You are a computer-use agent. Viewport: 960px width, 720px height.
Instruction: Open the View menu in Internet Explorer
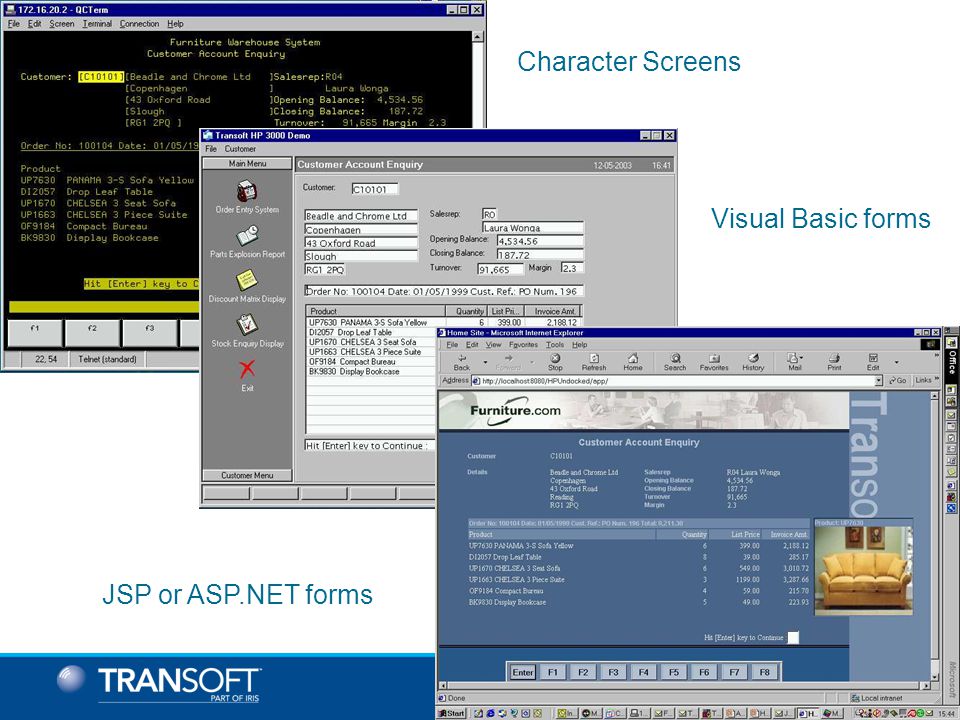pyautogui.click(x=493, y=345)
